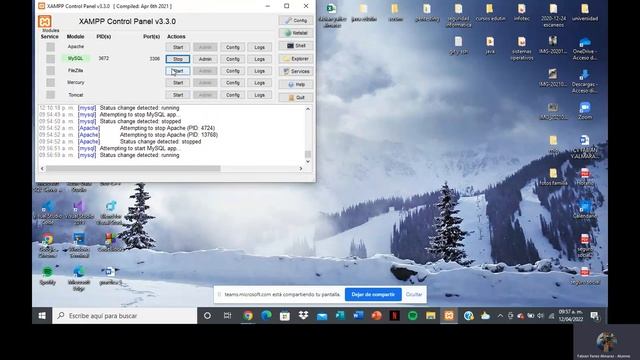Click the log pane right scroll arrow
This screenshot has width=640, height=360.
(x=301, y=168)
